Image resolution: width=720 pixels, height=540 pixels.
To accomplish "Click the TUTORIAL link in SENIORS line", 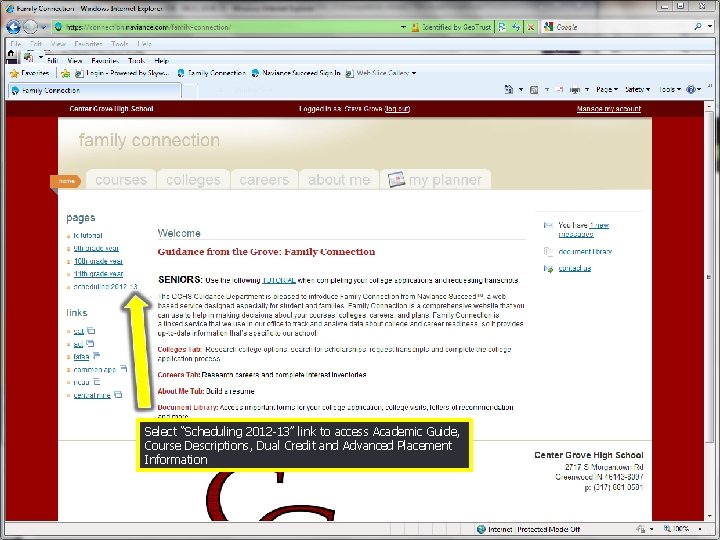I will tap(279, 280).
